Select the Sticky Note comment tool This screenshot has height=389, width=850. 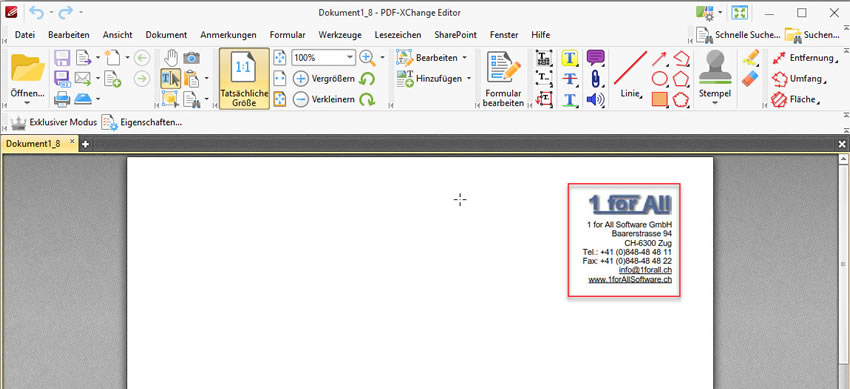click(595, 58)
